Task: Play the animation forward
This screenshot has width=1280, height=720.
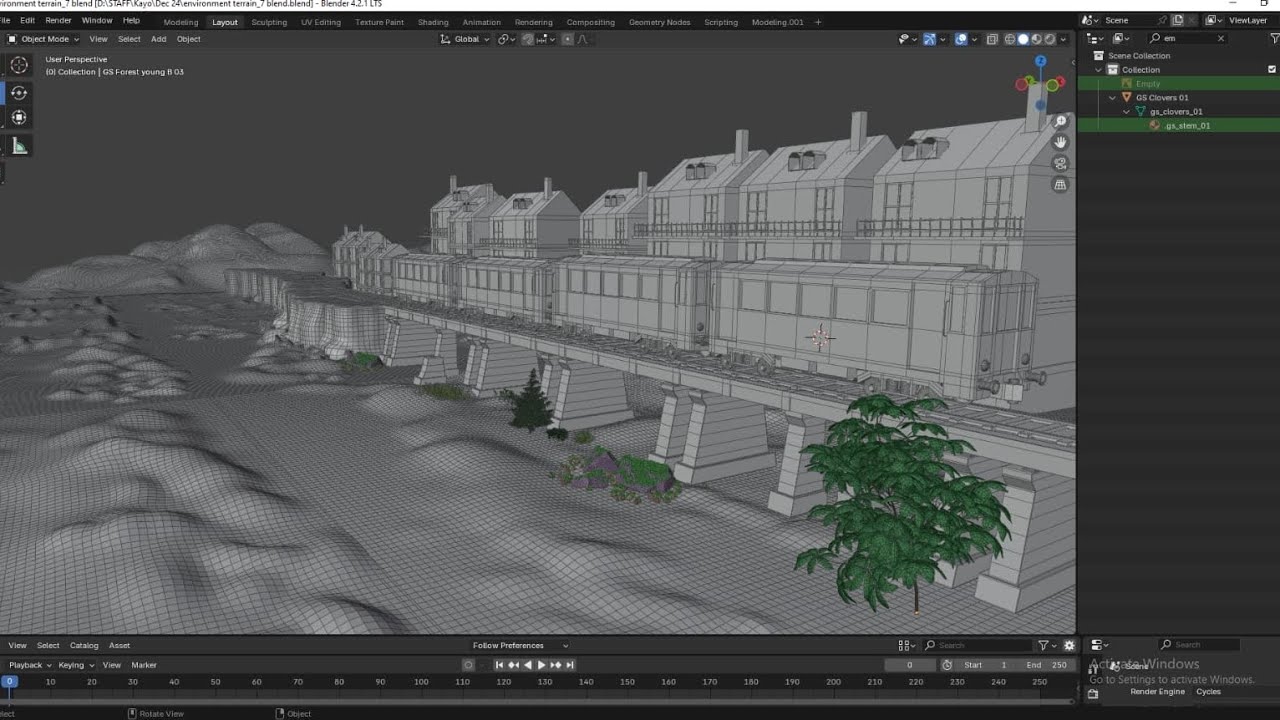Action: click(542, 665)
